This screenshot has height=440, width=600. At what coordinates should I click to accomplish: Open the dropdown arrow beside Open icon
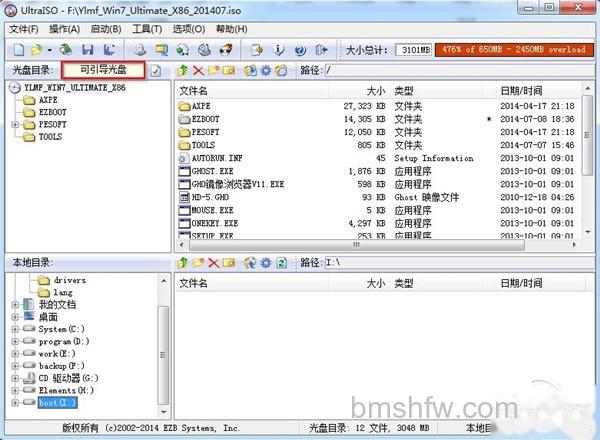click(x=50, y=50)
